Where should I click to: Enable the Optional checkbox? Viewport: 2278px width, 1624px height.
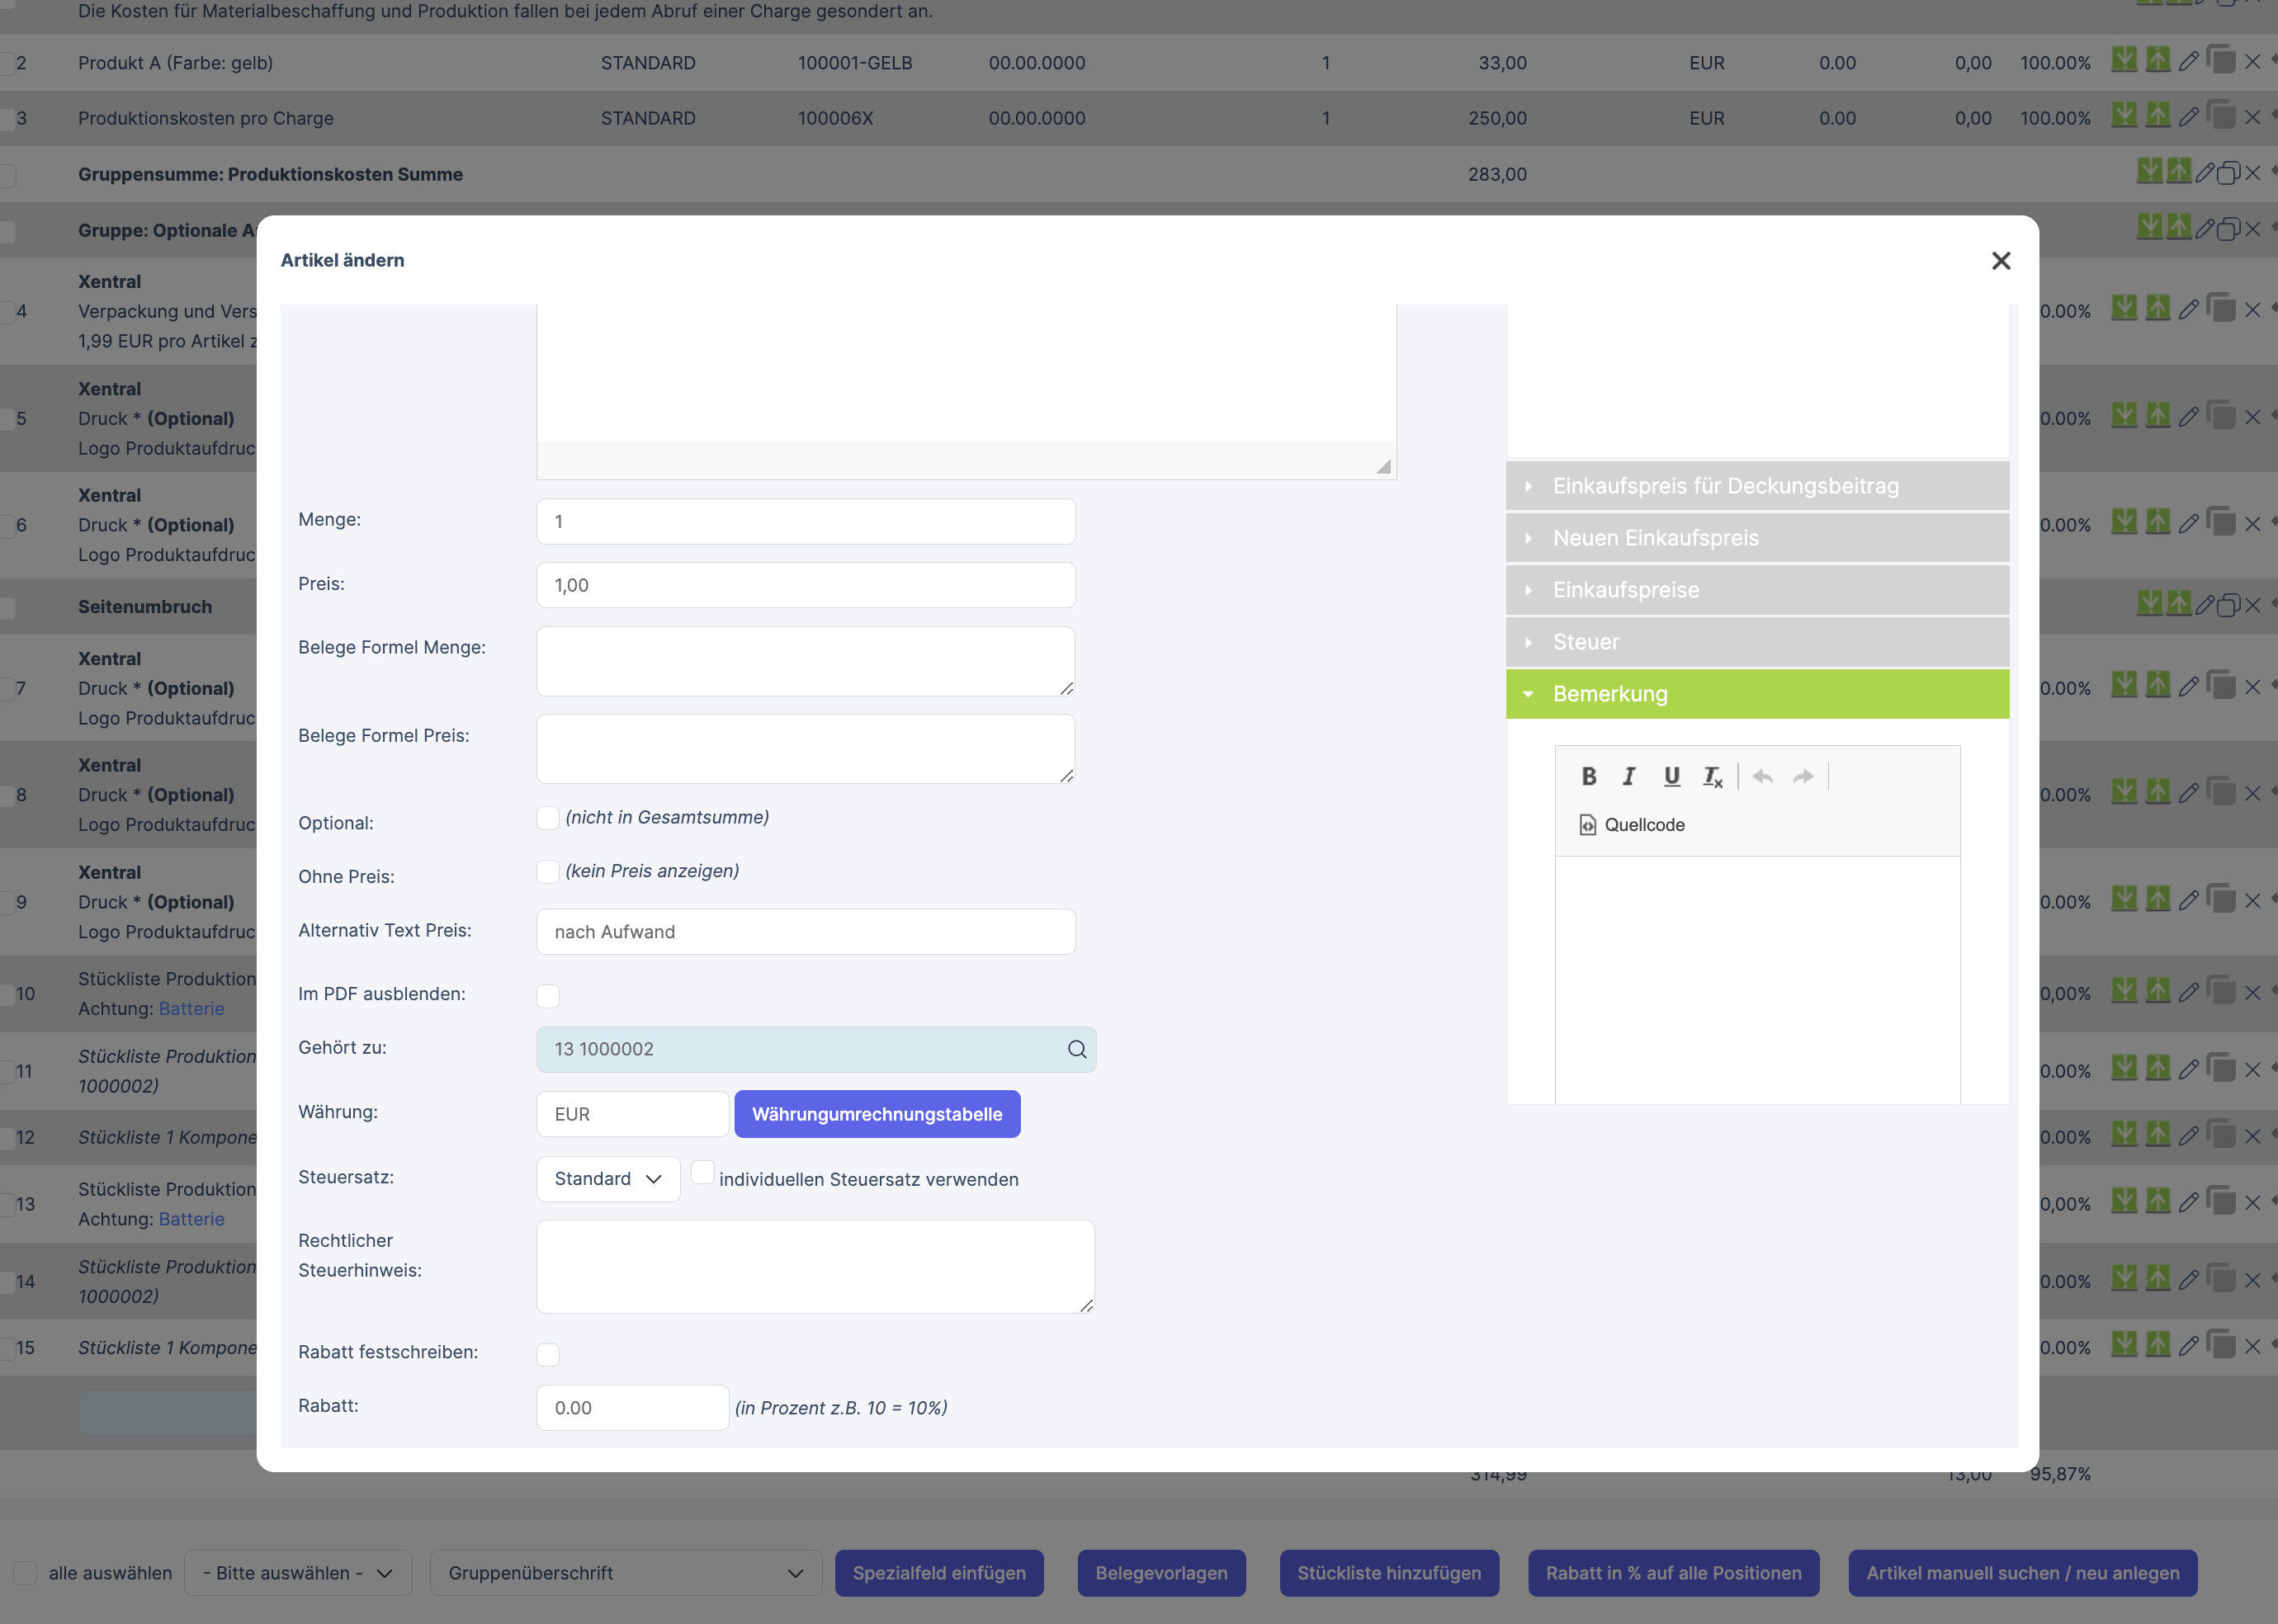point(548,818)
